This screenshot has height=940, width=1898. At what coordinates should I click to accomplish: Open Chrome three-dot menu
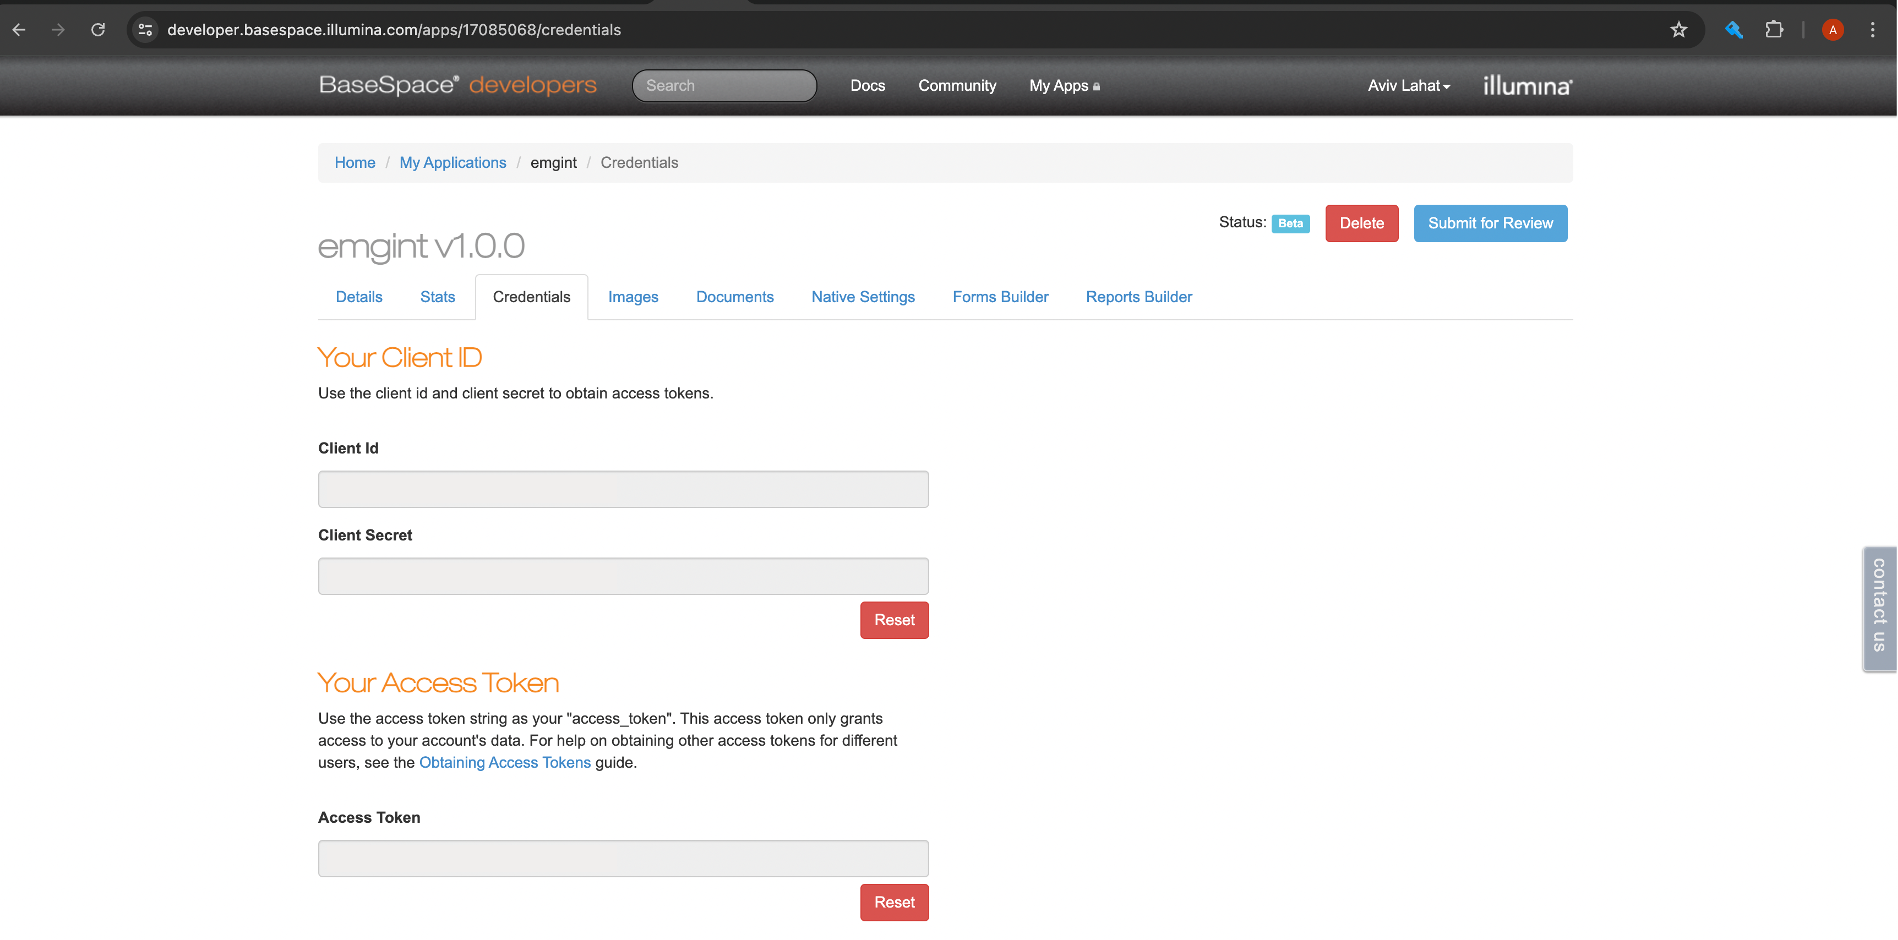1872,30
